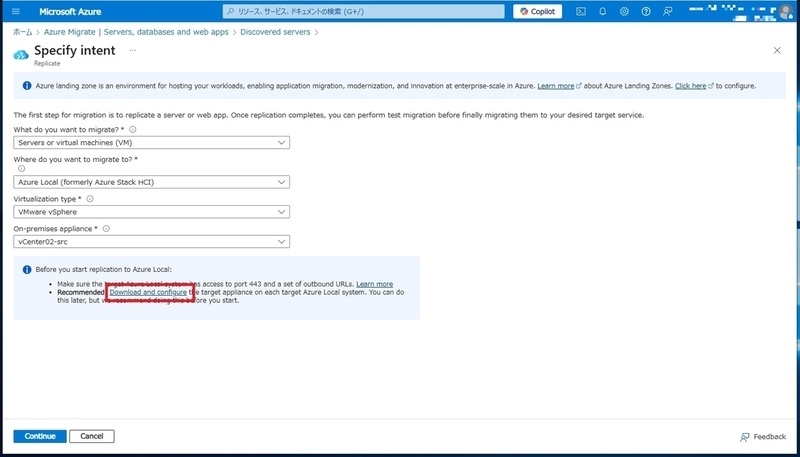Click the Microsoft Azure home logo text
This screenshot has height=457, width=800.
click(70, 12)
